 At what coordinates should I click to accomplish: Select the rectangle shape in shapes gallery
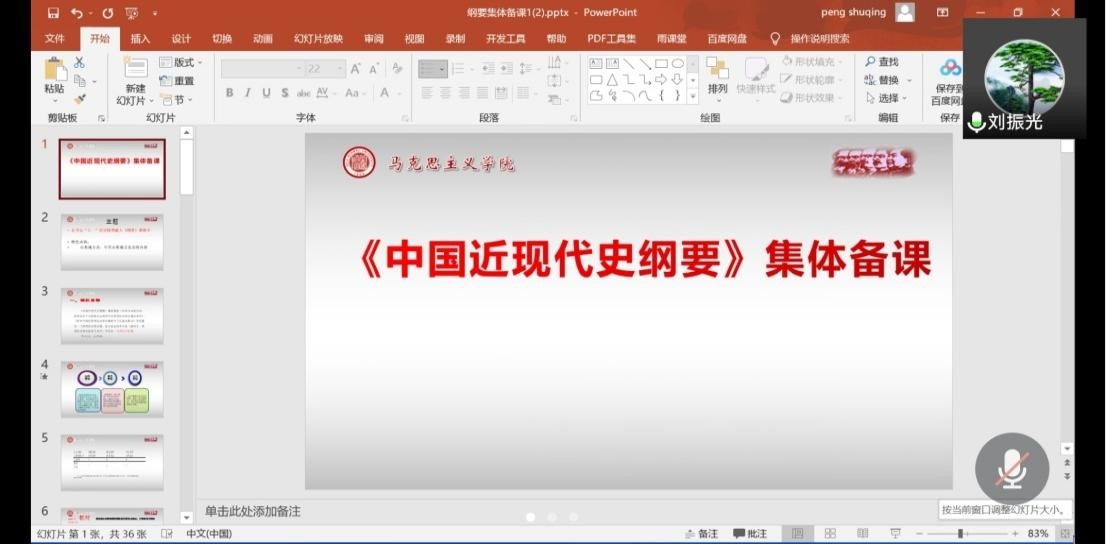coord(661,63)
